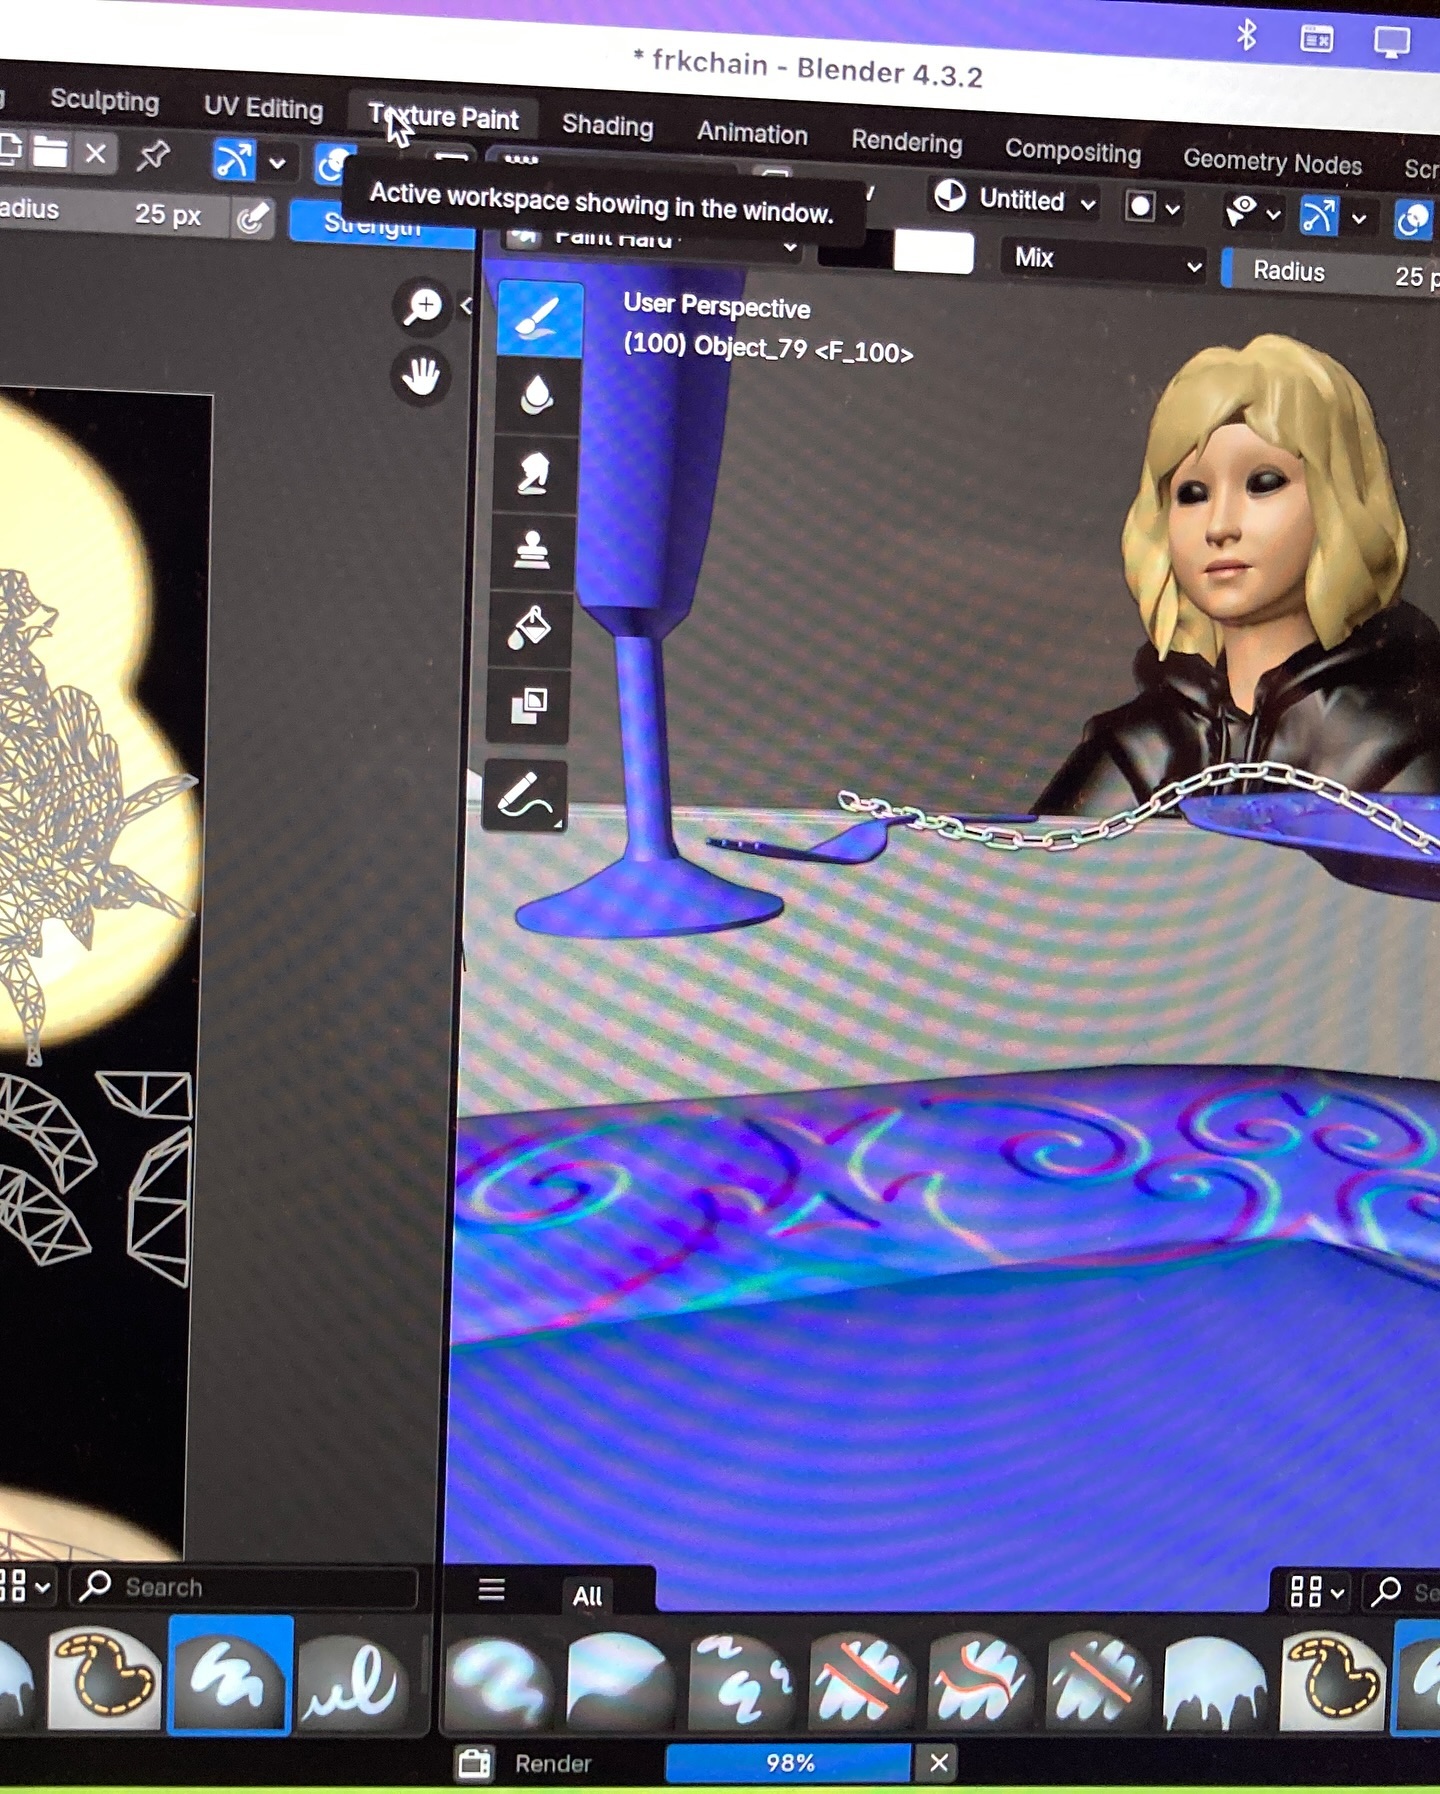Toggle pen pressure for the image editor Radius
This screenshot has width=1440, height=1794.
point(253,217)
